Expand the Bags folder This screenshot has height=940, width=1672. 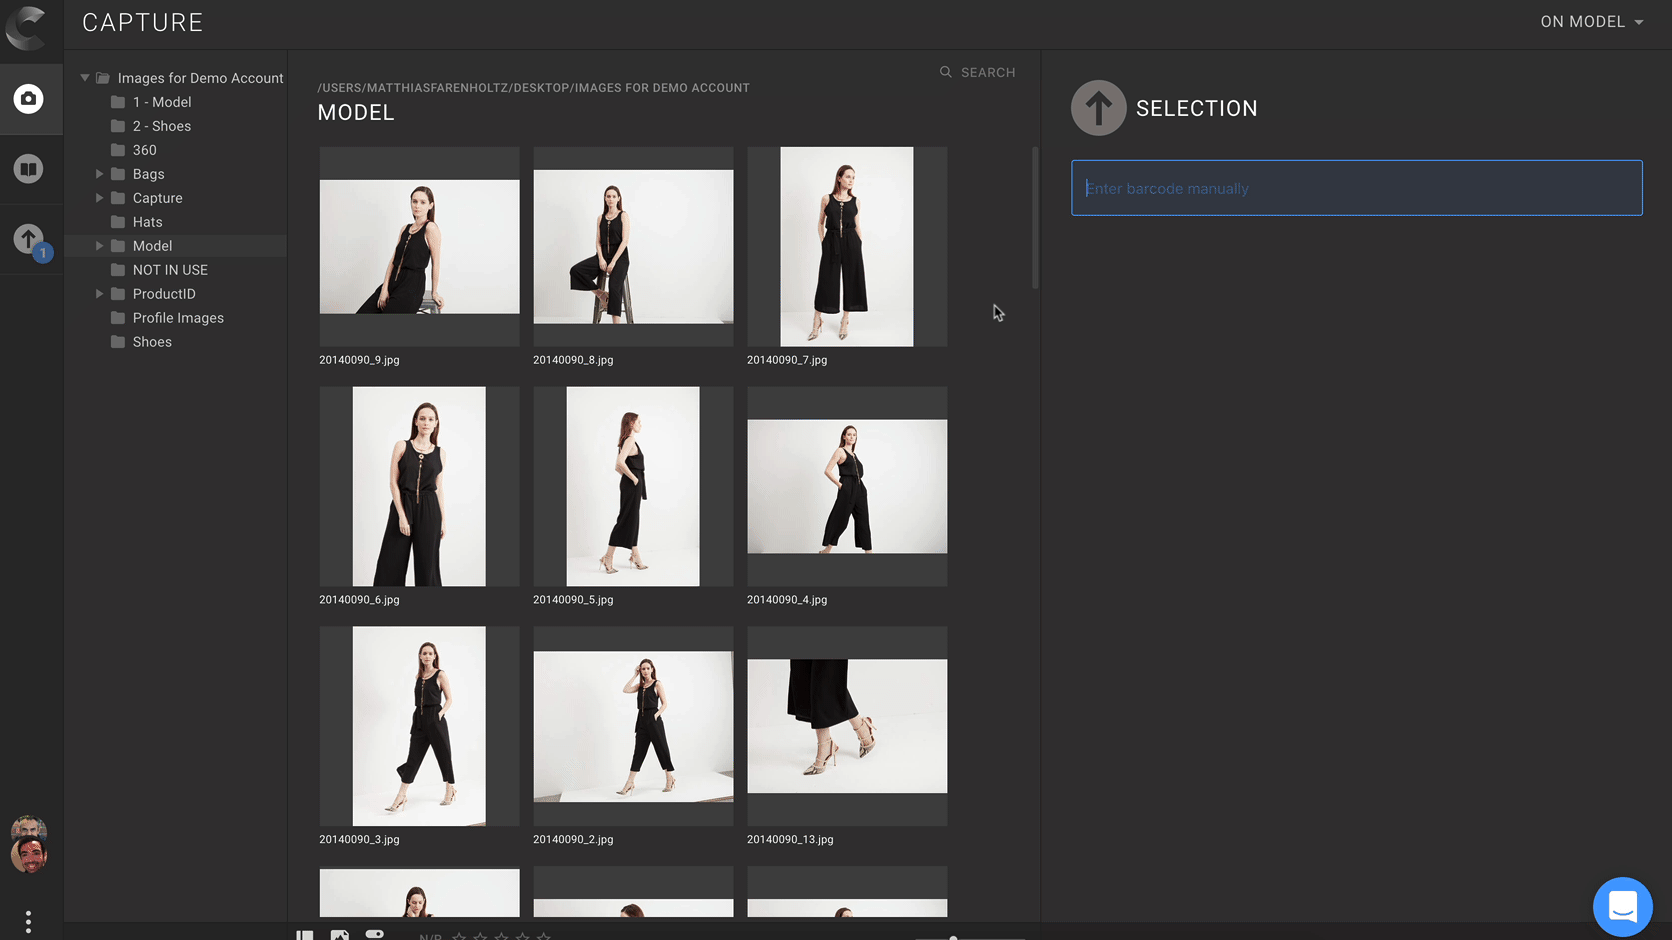[x=99, y=174]
